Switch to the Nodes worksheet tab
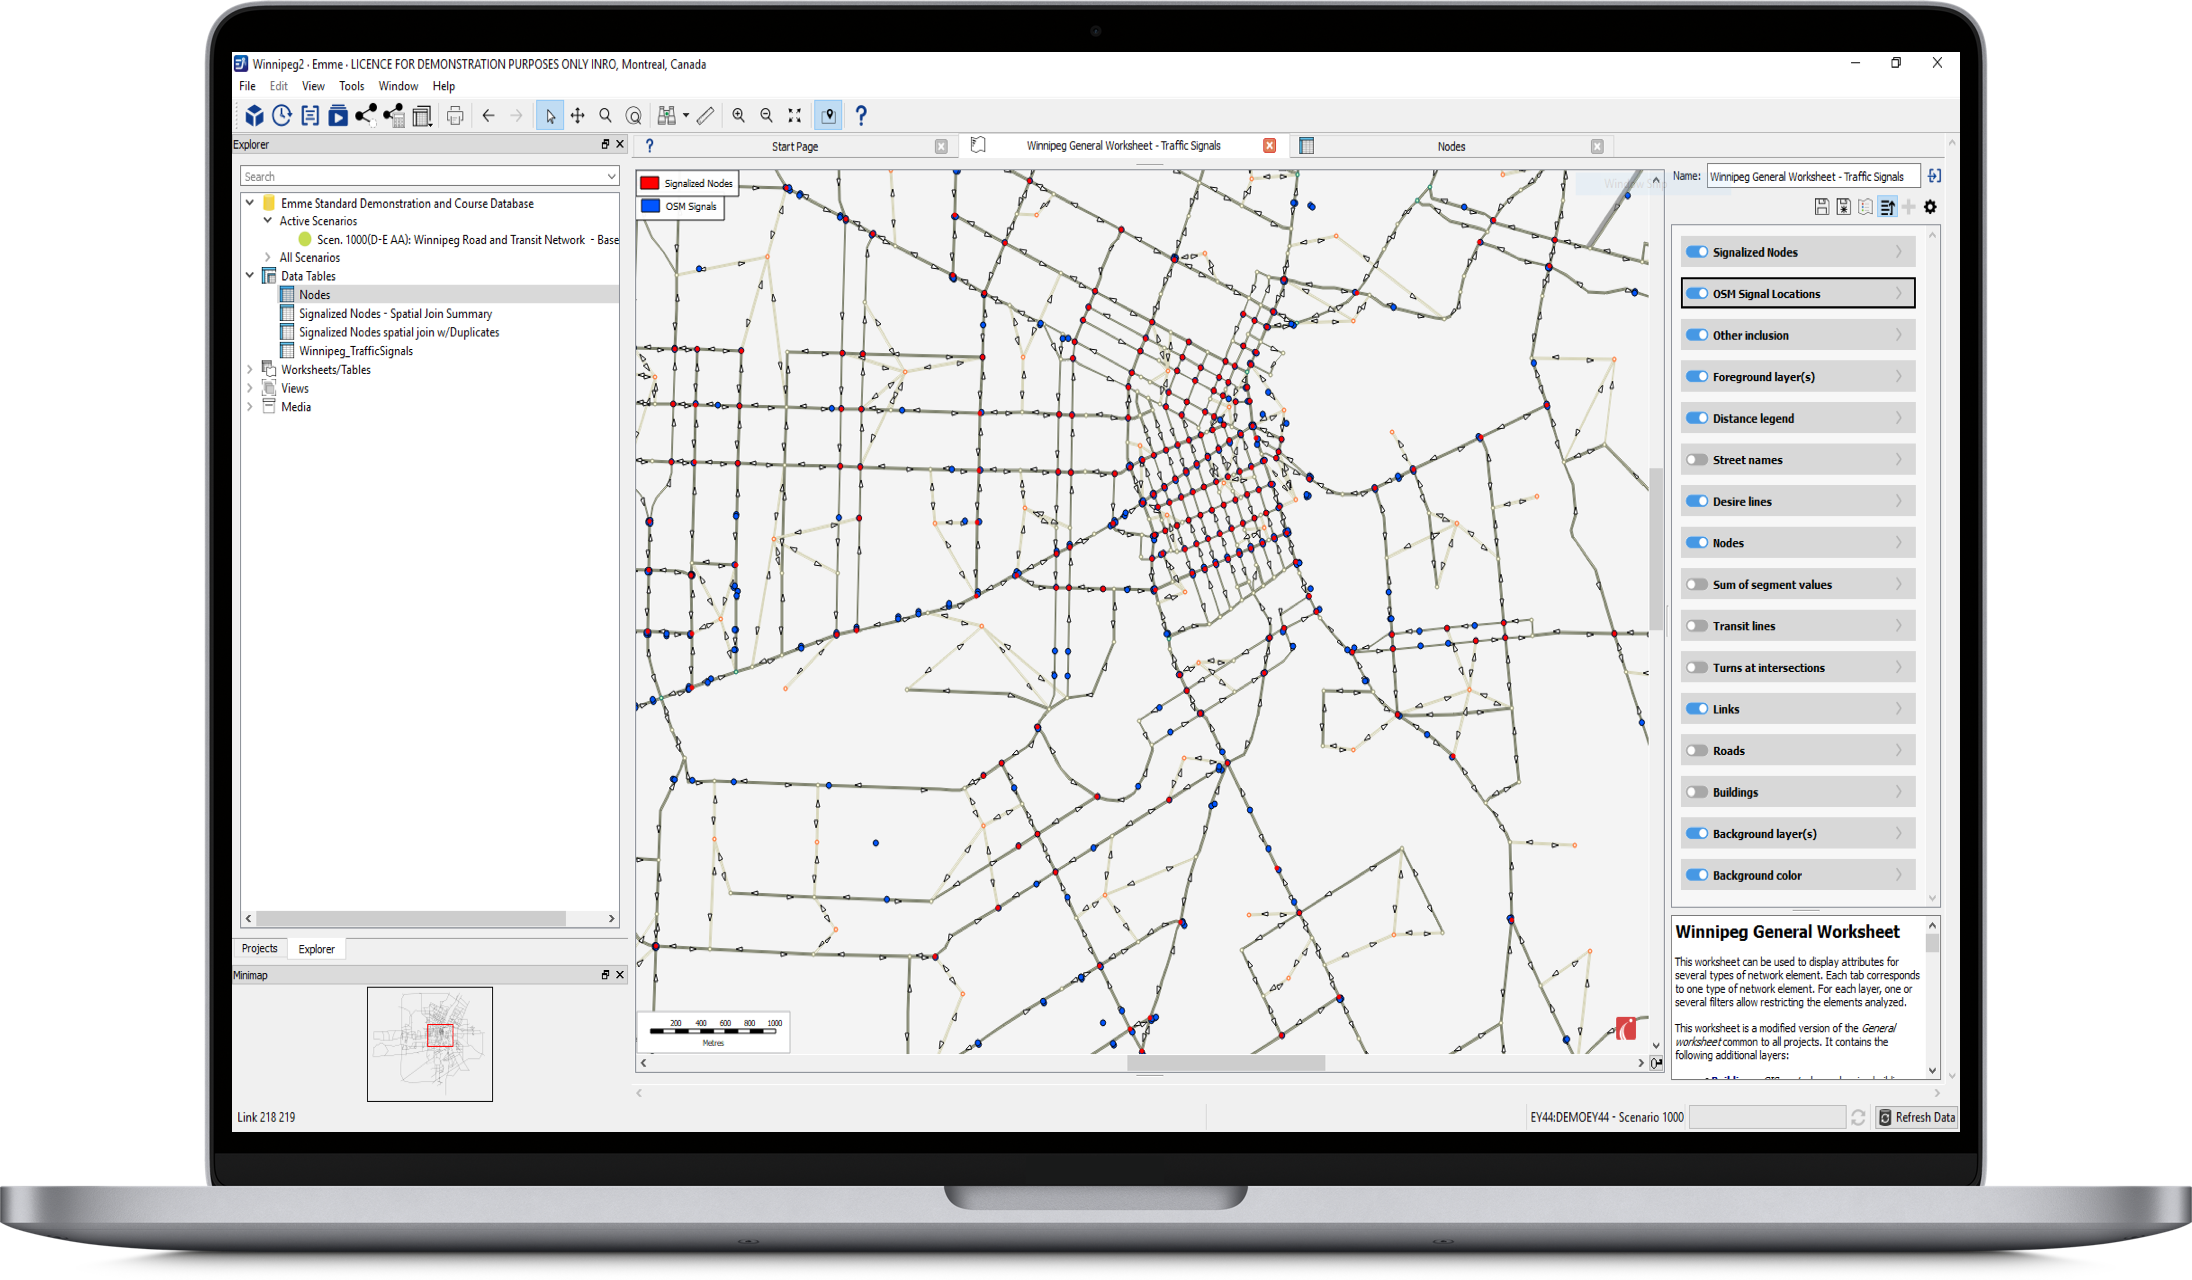The image size is (2192, 1280). coord(1450,145)
